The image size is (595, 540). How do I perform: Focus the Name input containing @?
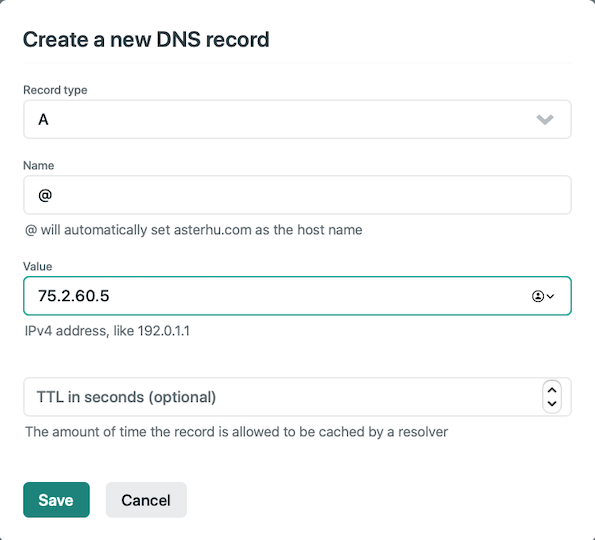297,195
